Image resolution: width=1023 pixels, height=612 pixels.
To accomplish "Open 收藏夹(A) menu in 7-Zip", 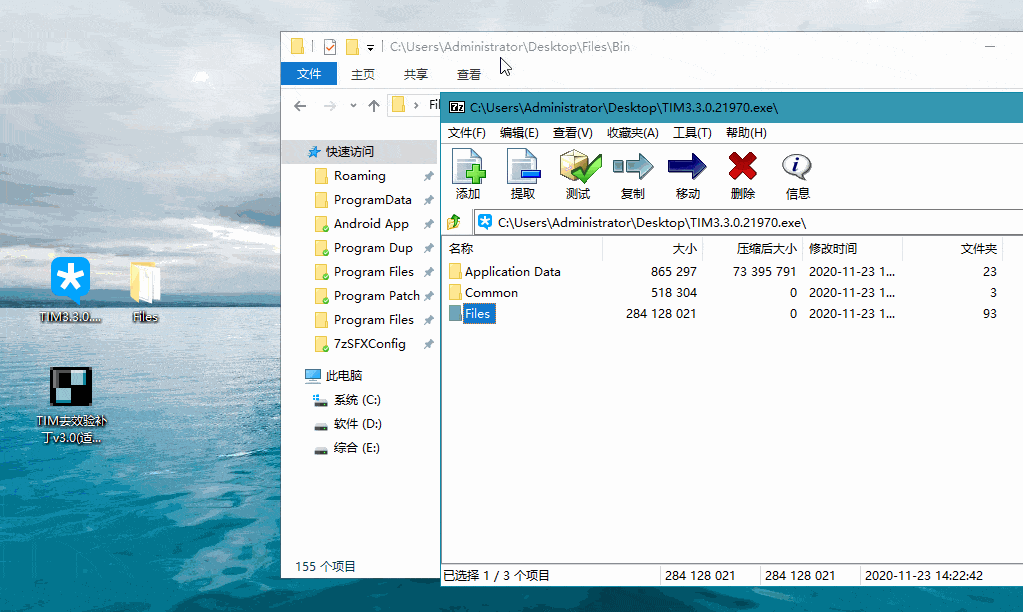I will pyautogui.click(x=633, y=133).
